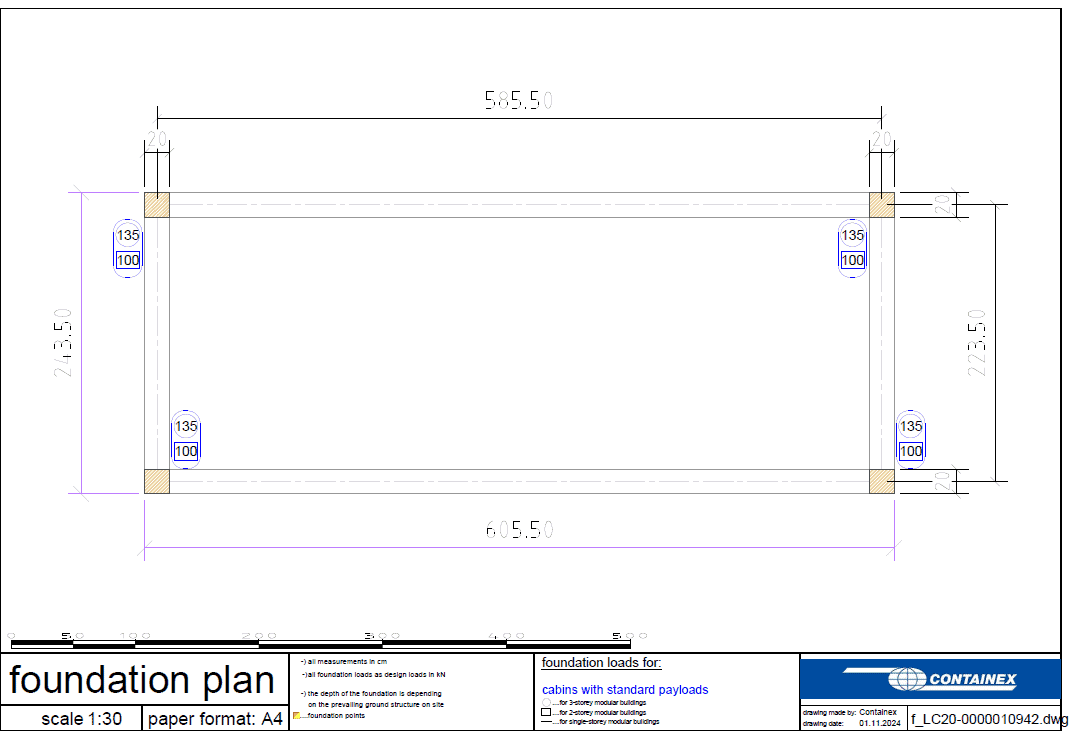This screenshot has height=738, width=1072.
Task: Click the circle symbol for 3-storey buildings
Action: (x=546, y=702)
